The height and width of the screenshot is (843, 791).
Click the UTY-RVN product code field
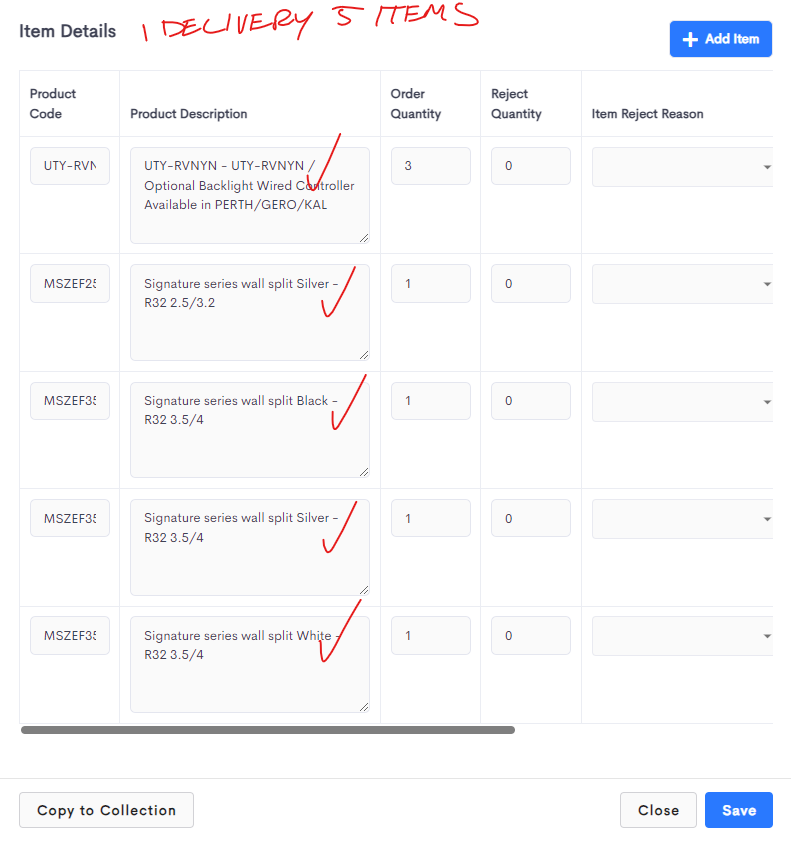coord(70,166)
